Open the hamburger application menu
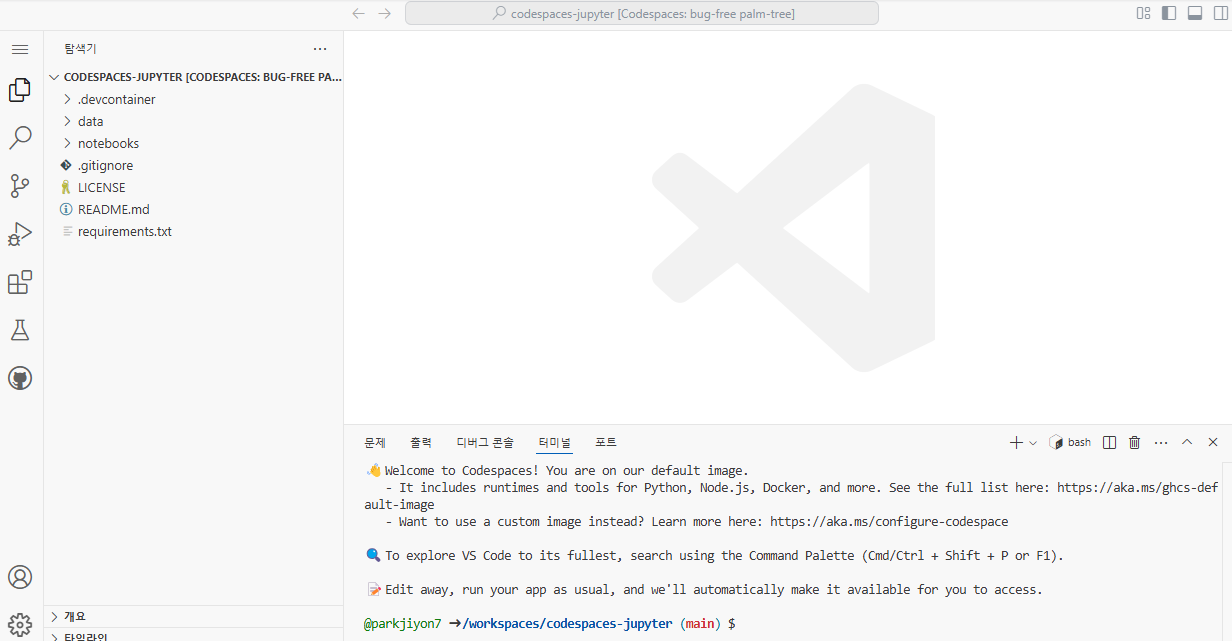Screen dimensions: 1232x641 (20, 49)
